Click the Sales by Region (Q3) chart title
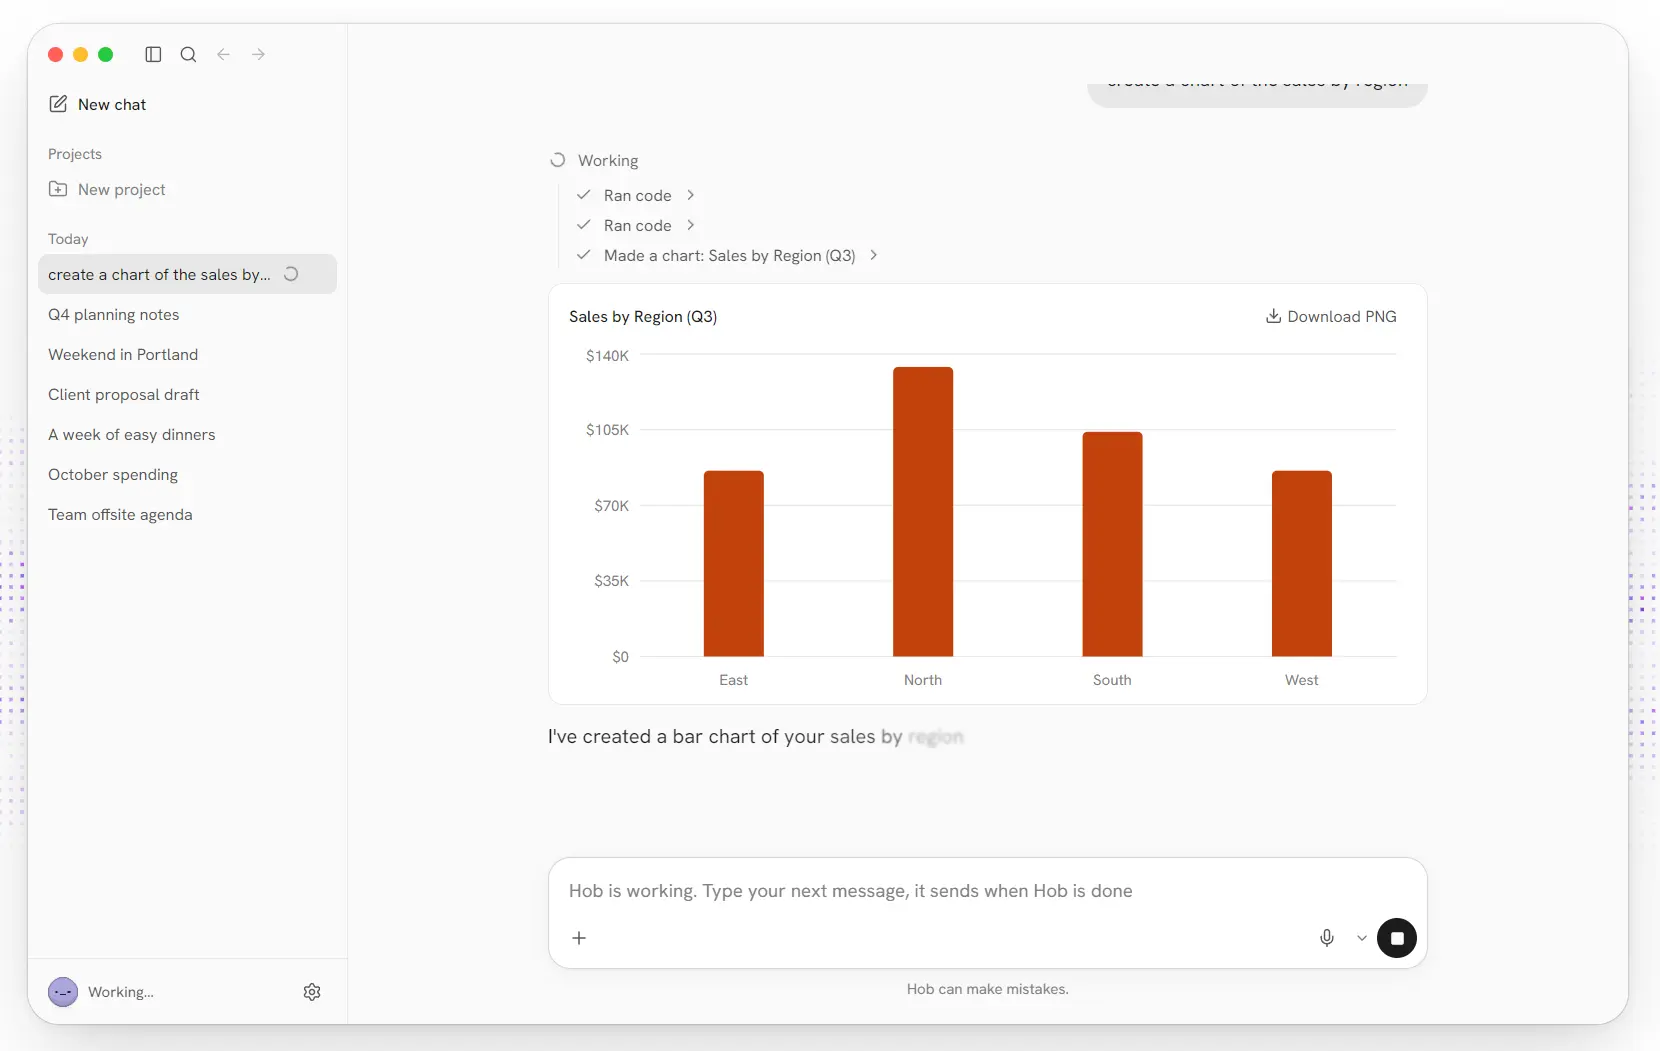This screenshot has width=1660, height=1051. click(x=643, y=316)
